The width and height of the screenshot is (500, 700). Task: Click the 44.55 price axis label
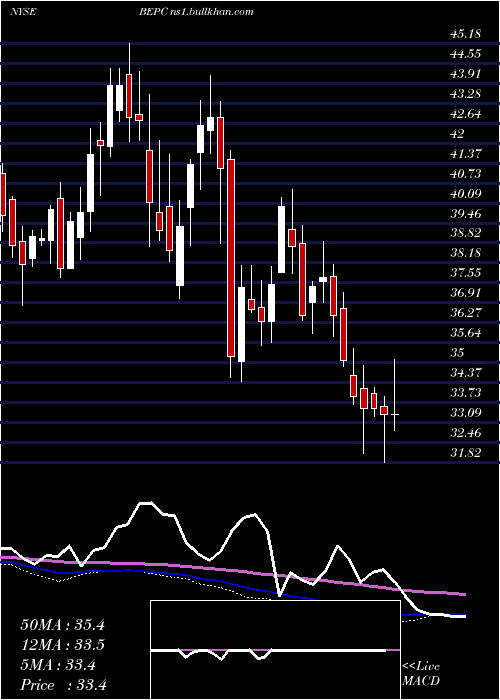(x=466, y=54)
